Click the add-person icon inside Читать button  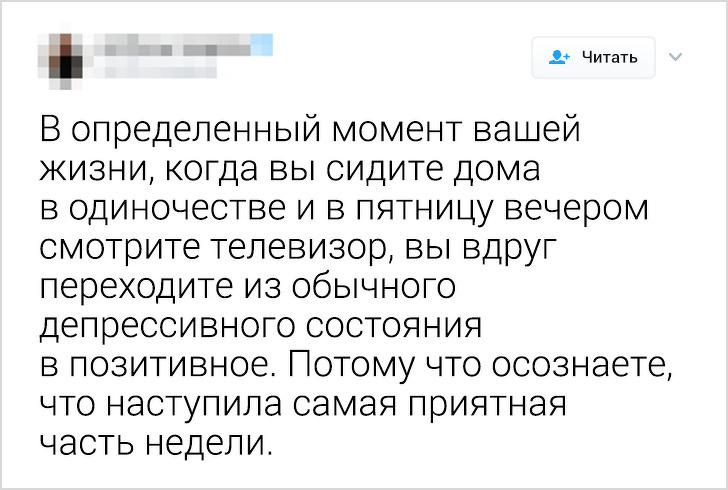point(560,57)
